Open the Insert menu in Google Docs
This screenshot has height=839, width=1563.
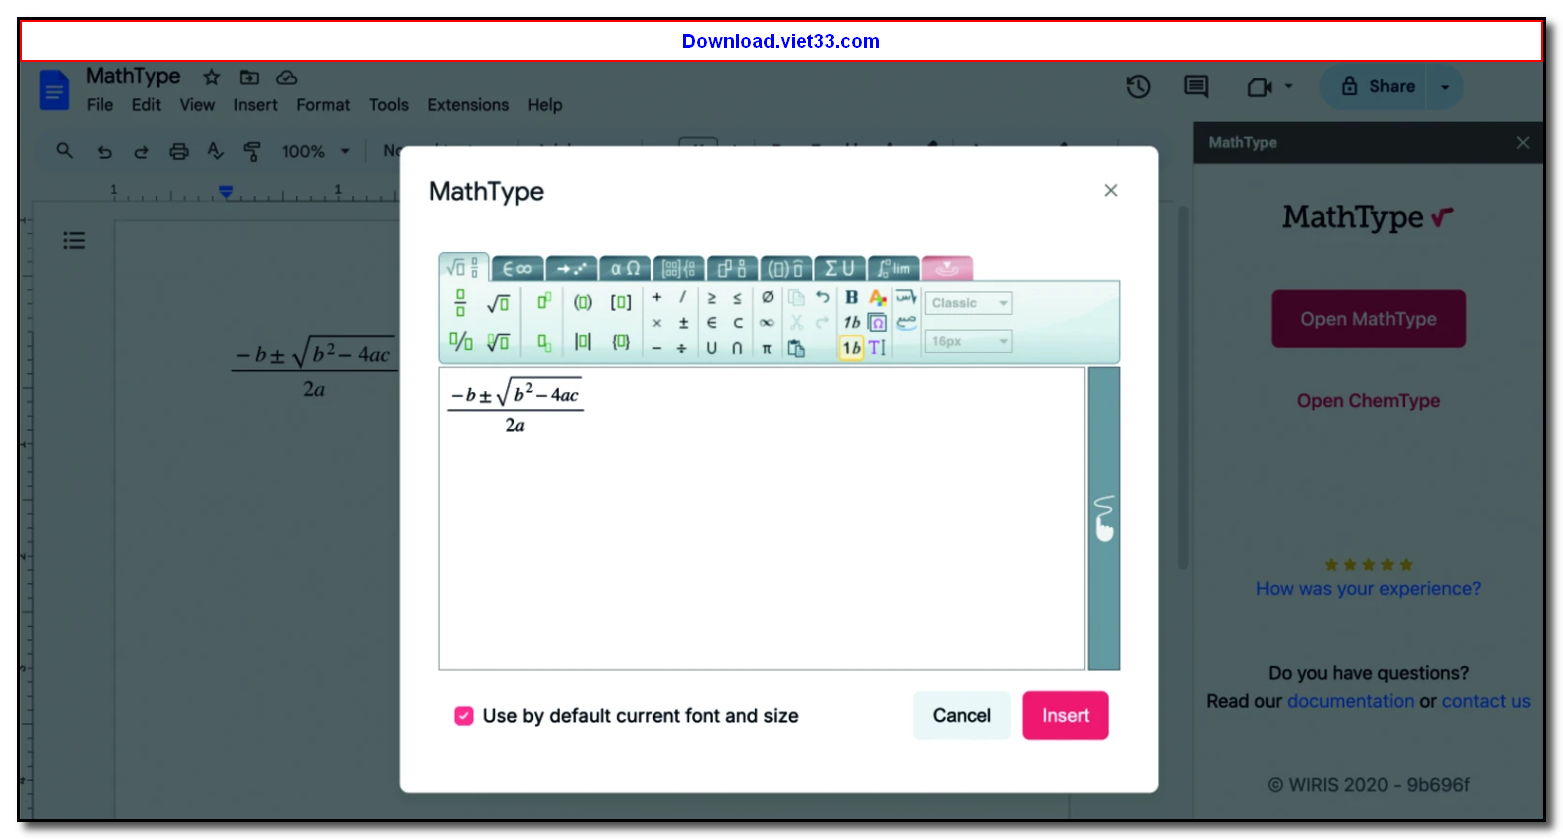255,104
